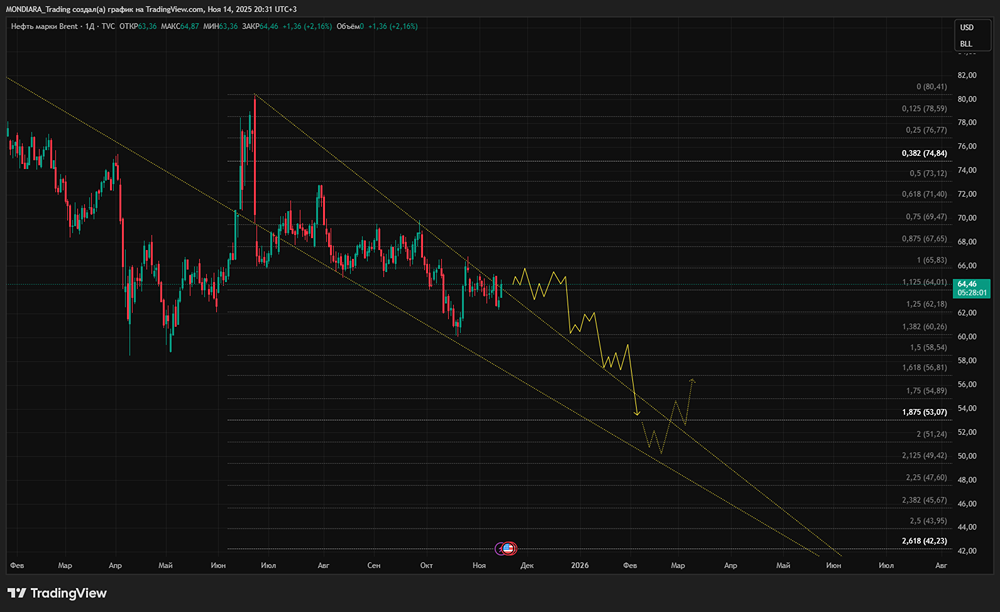This screenshot has height=612, width=1000.
Task: Click the 82,00 price axis label
Action: (x=967, y=75)
